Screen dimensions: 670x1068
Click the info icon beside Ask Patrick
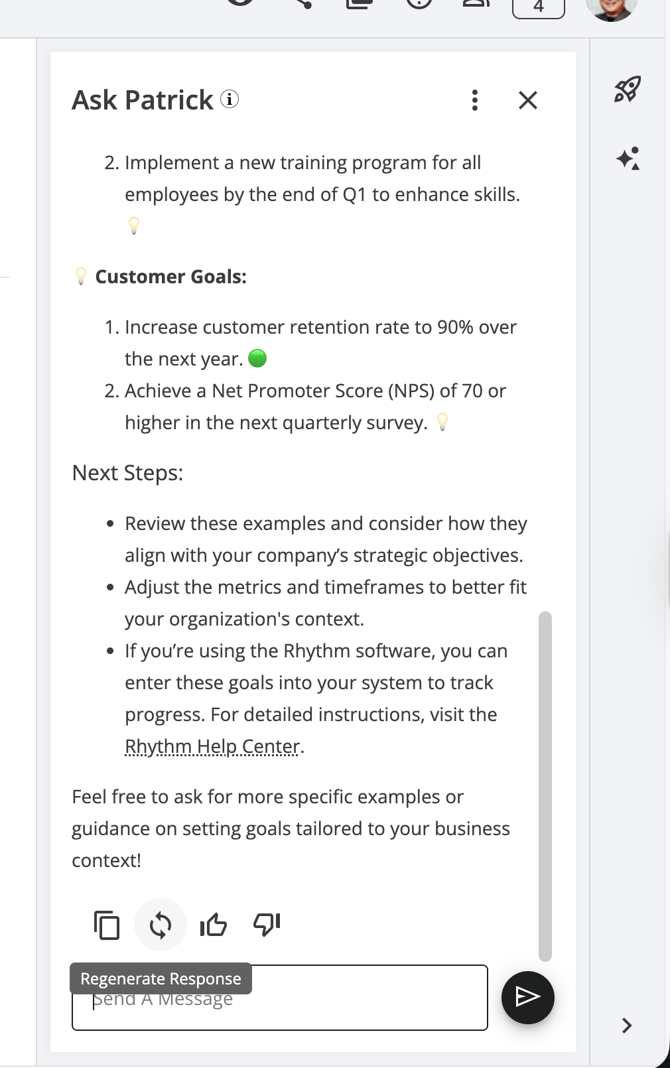click(x=230, y=99)
